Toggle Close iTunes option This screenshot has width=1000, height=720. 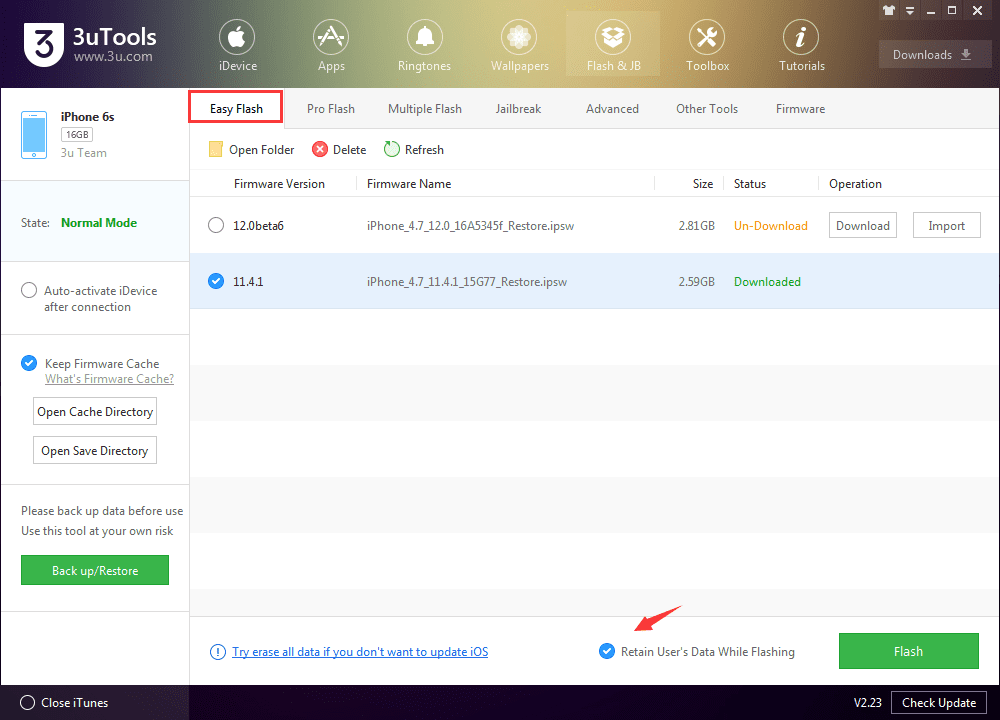pyautogui.click(x=29, y=702)
